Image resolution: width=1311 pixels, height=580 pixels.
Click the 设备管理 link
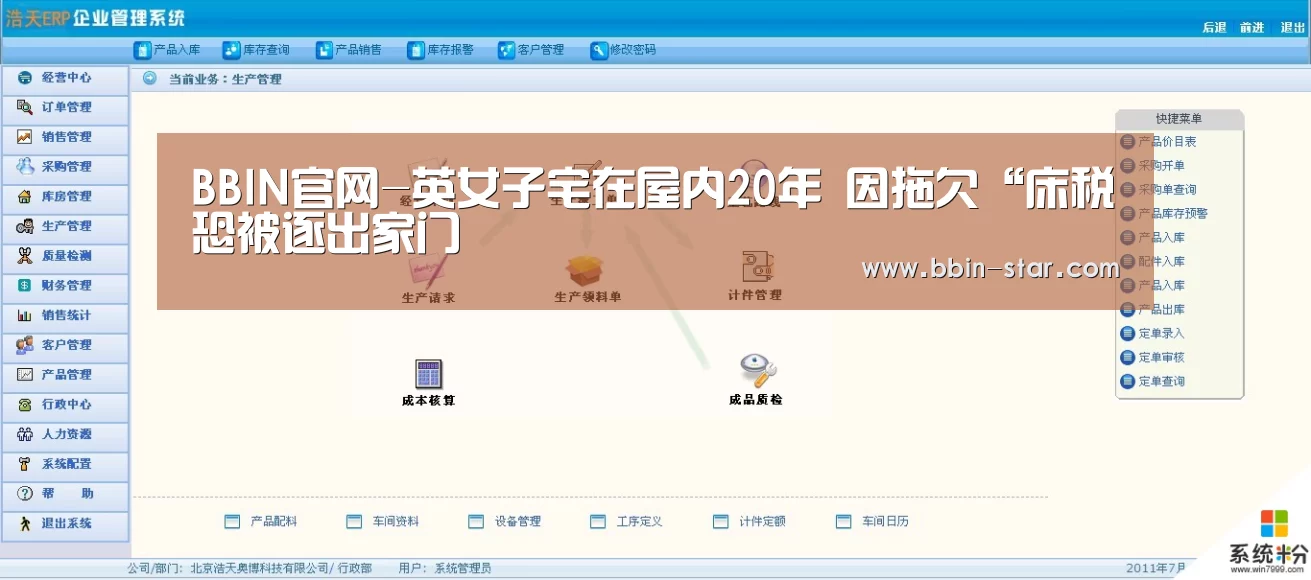point(505,522)
